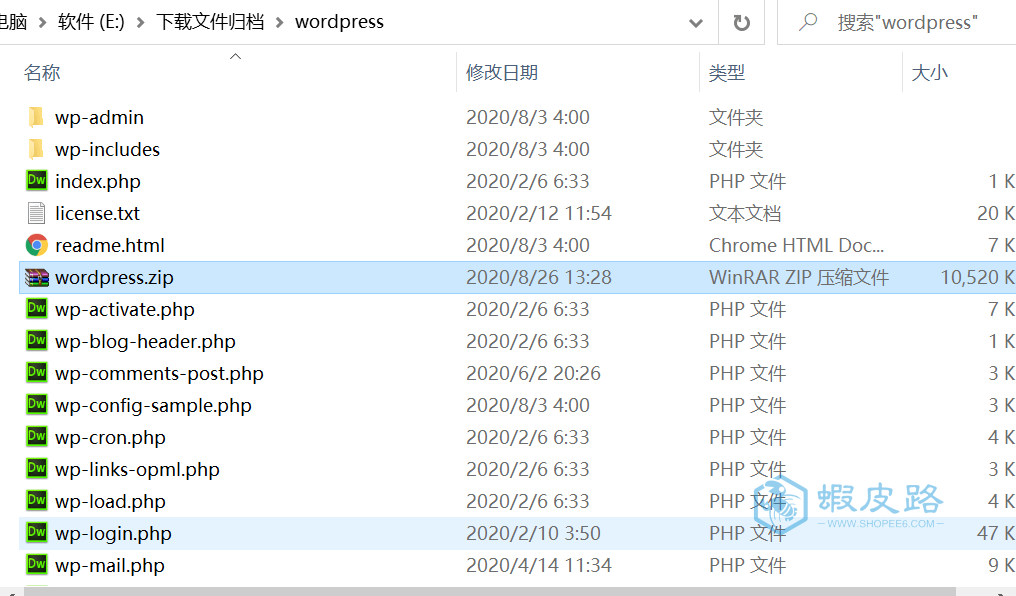Click the wp-activate.php file icon
1016x596 pixels.
pyautogui.click(x=37, y=309)
